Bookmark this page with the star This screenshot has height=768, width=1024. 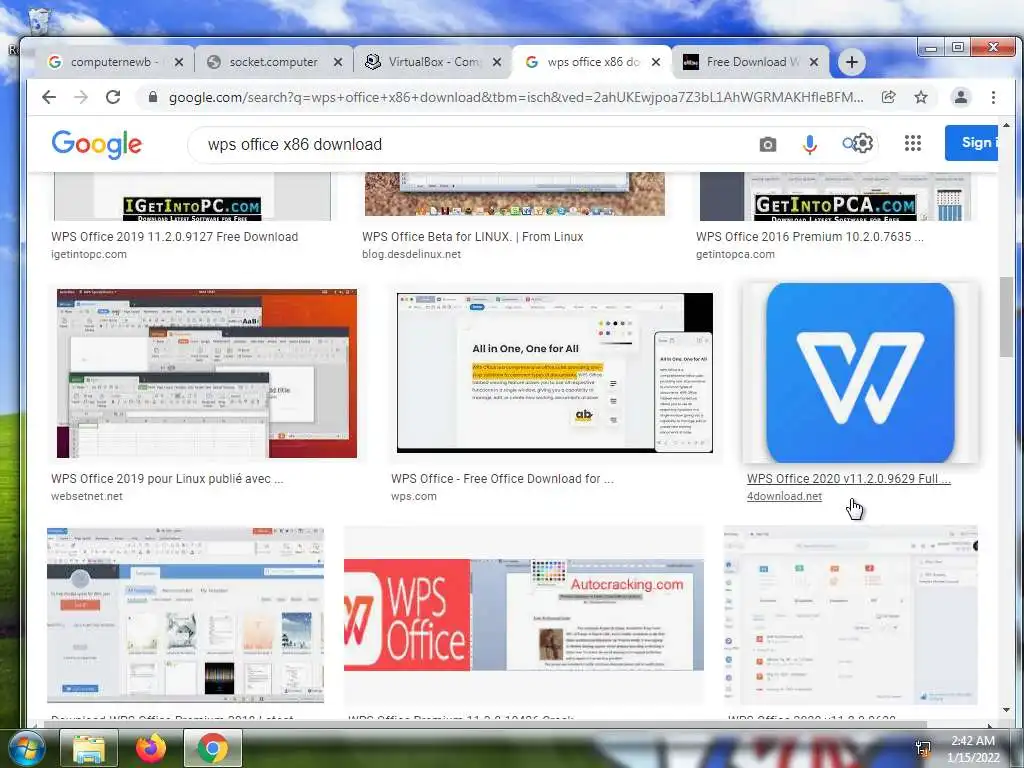pos(921,97)
